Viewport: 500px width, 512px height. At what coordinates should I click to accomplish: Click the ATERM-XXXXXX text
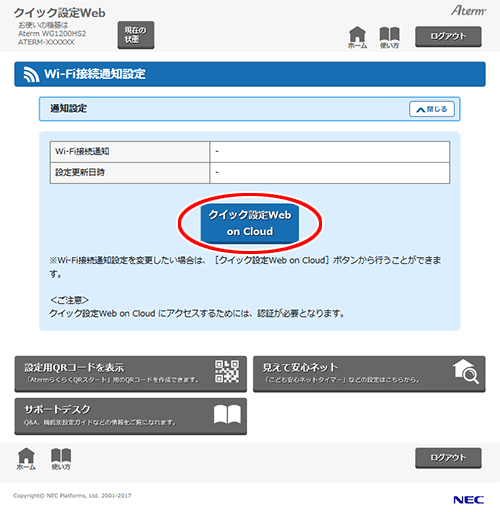pos(46,42)
